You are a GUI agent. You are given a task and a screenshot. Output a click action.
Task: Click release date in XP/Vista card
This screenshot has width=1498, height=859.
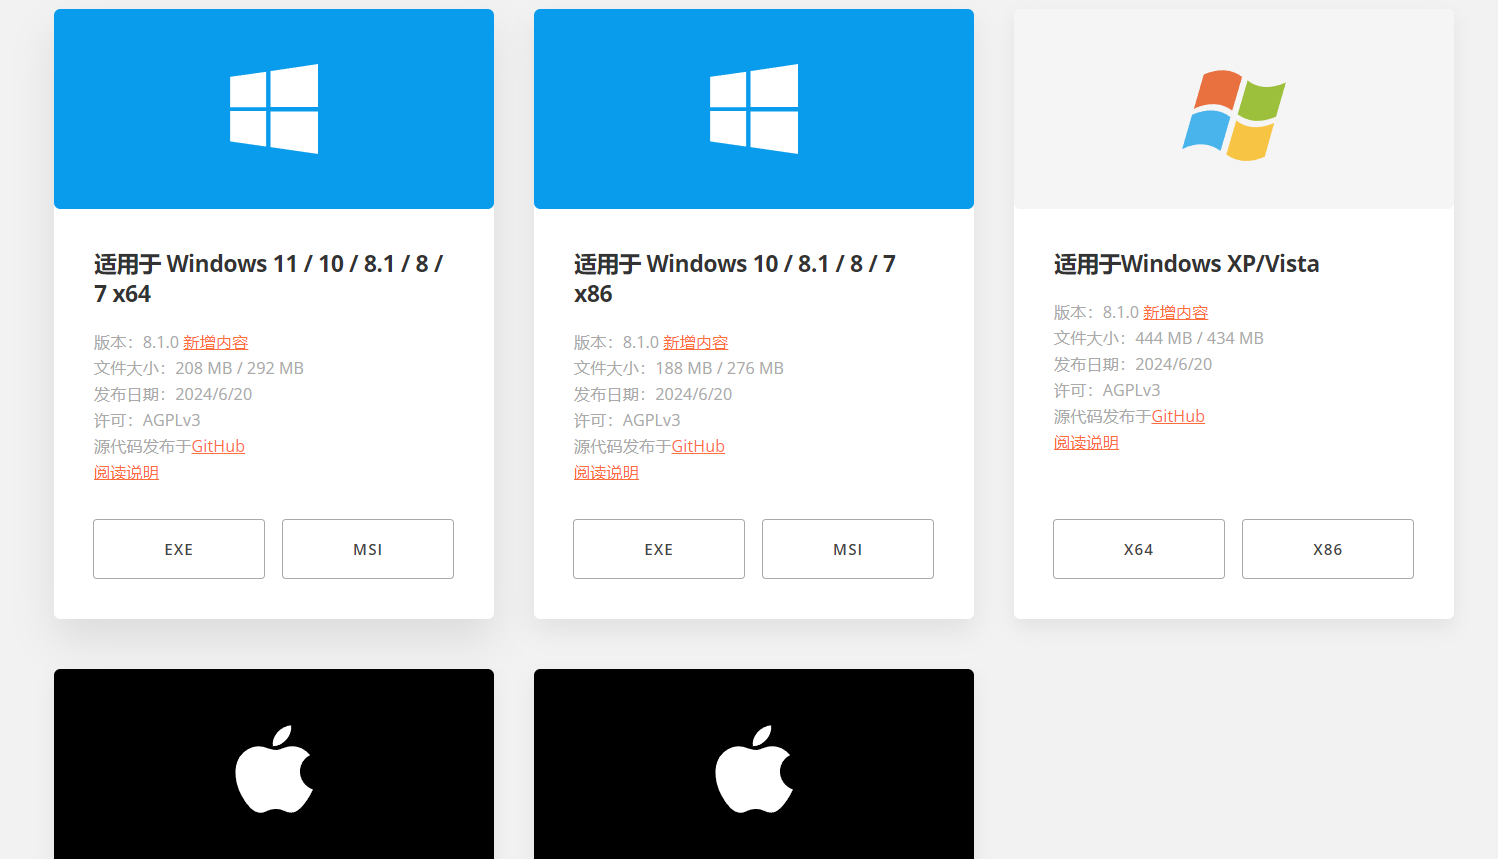tap(1174, 364)
